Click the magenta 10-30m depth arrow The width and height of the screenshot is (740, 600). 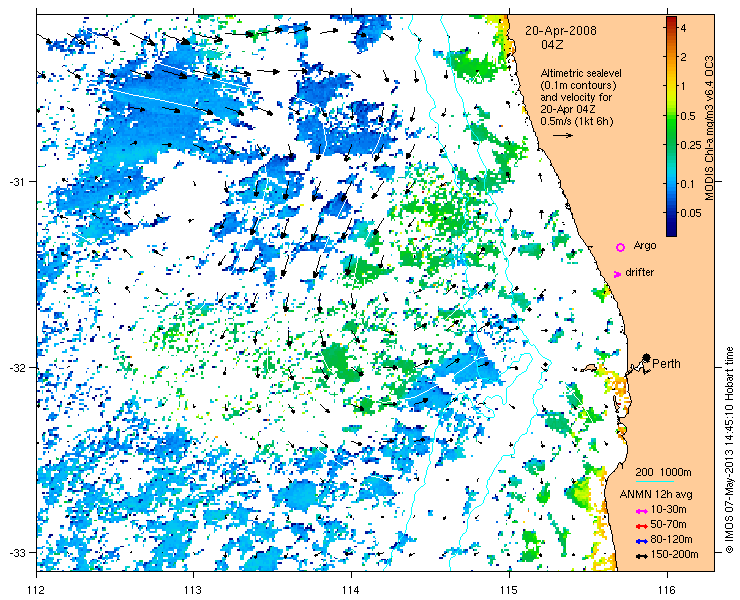click(641, 511)
